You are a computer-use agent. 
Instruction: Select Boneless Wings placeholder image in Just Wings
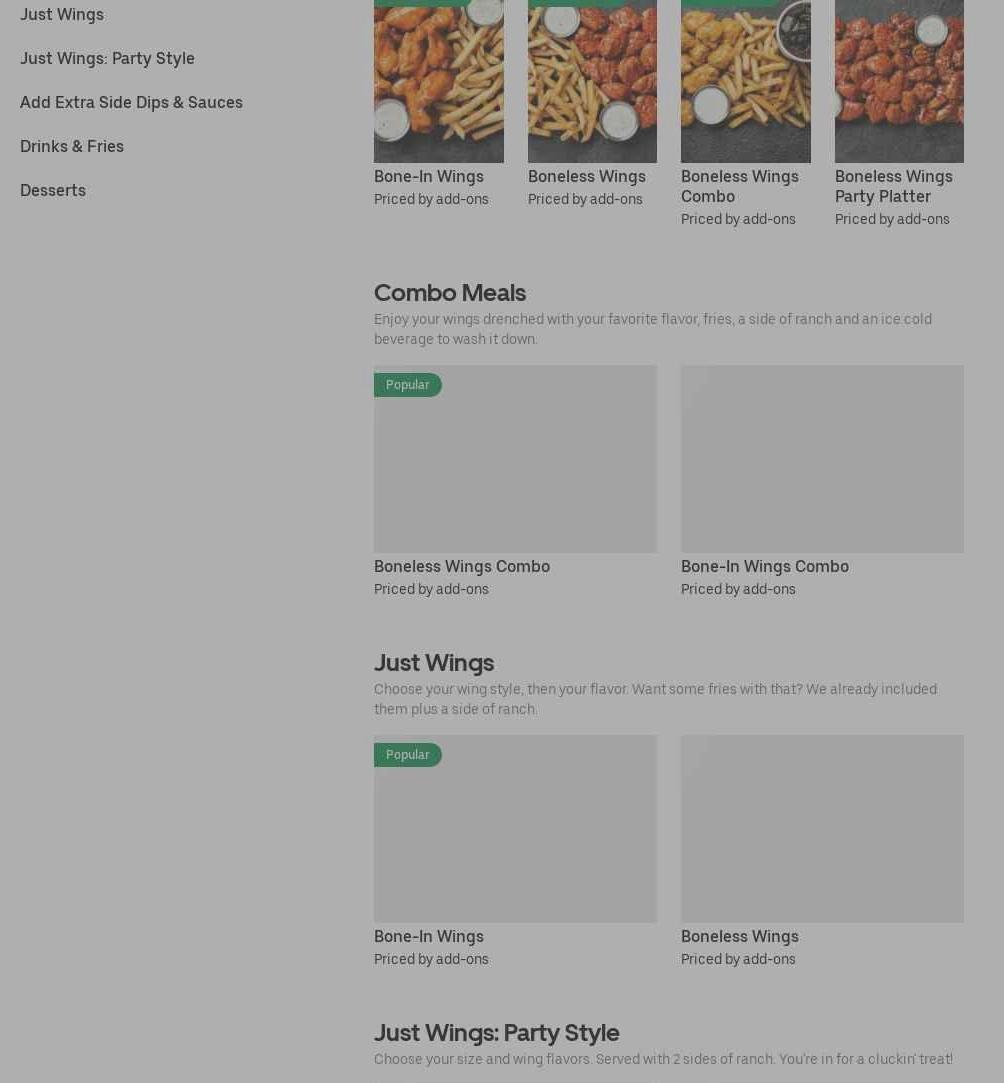(822, 829)
